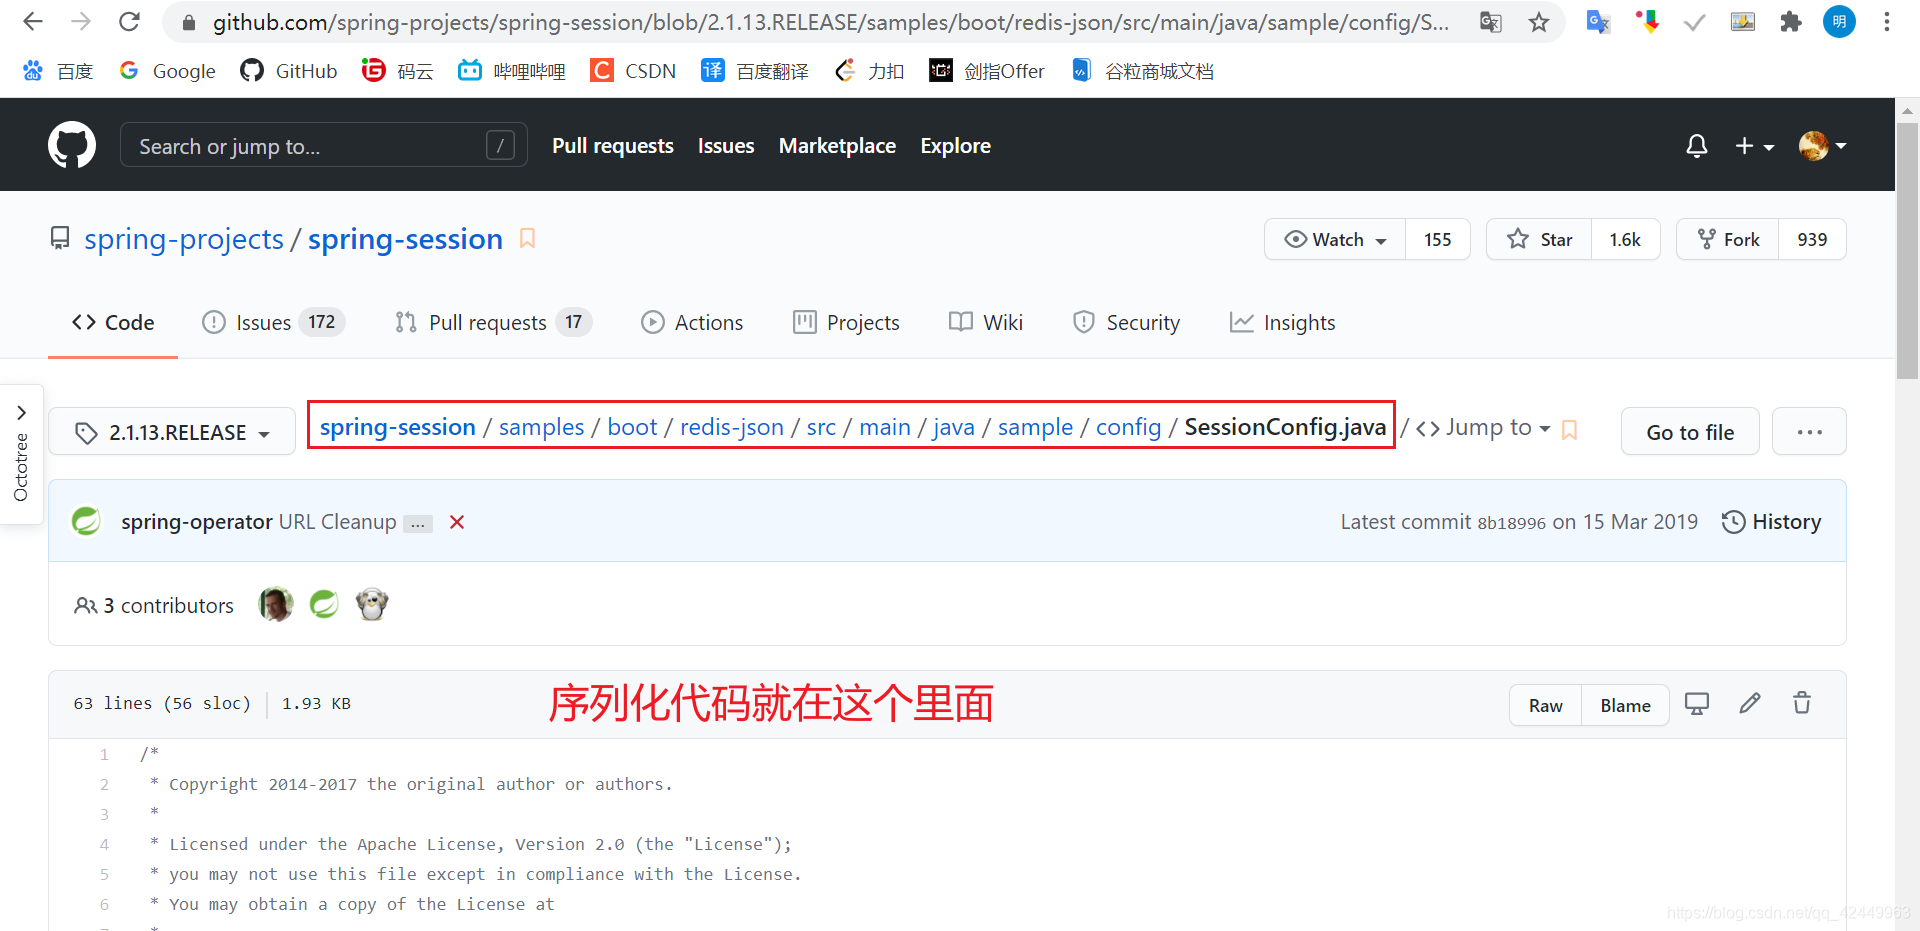
Task: Switch to the repository Issues tab
Action: coord(273,322)
